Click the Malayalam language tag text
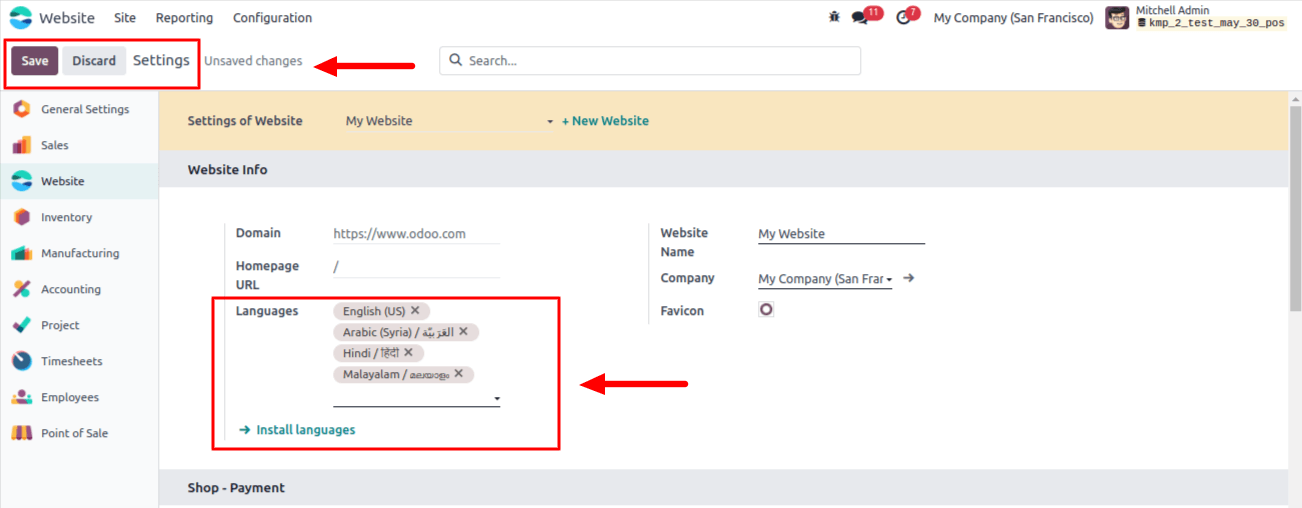The width and height of the screenshot is (1302, 508). pyautogui.click(x=396, y=374)
